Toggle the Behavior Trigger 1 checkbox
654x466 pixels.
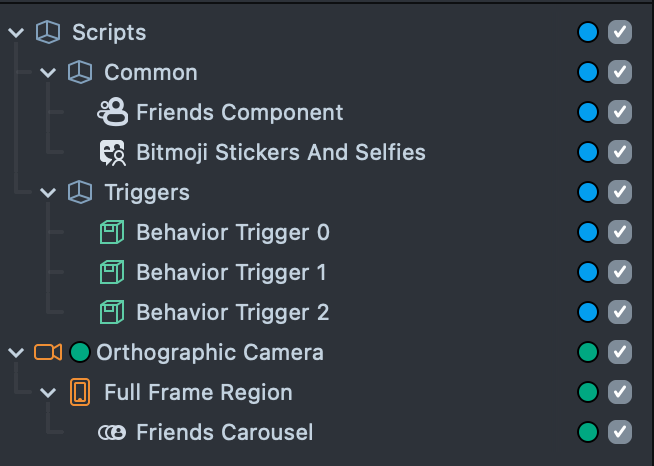[620, 272]
